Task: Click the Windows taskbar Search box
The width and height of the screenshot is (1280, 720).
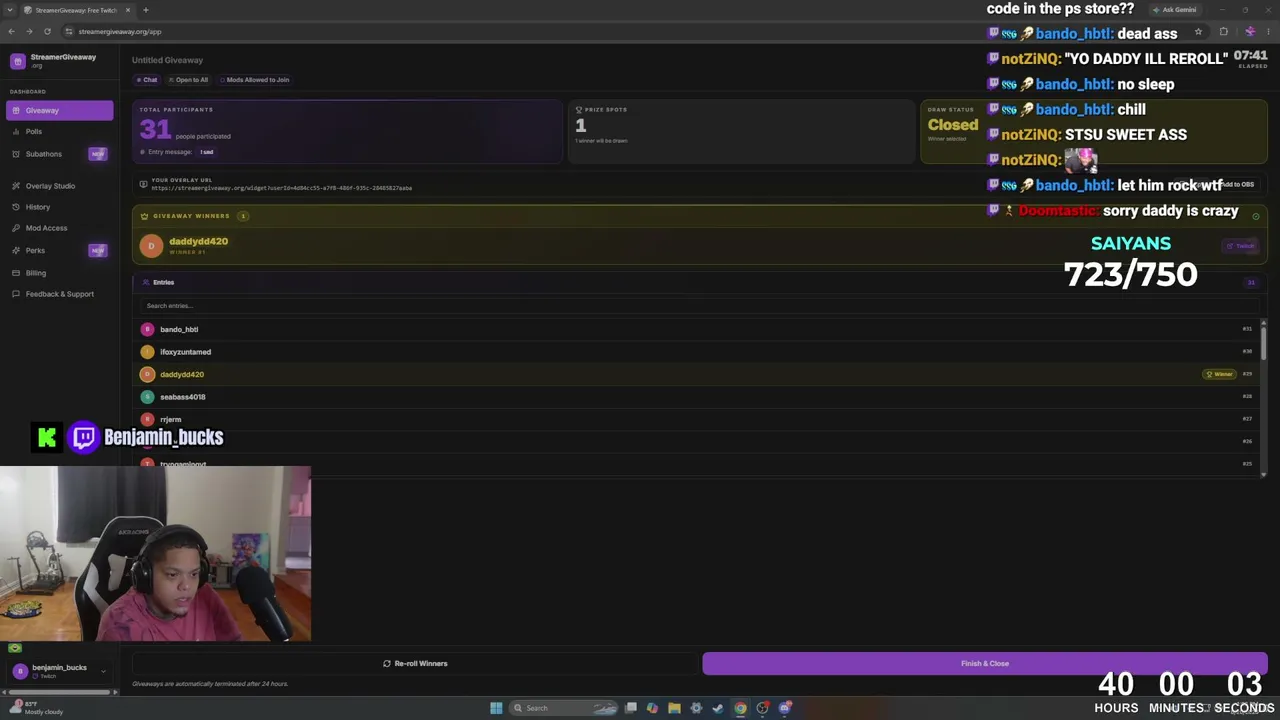Action: [564, 708]
